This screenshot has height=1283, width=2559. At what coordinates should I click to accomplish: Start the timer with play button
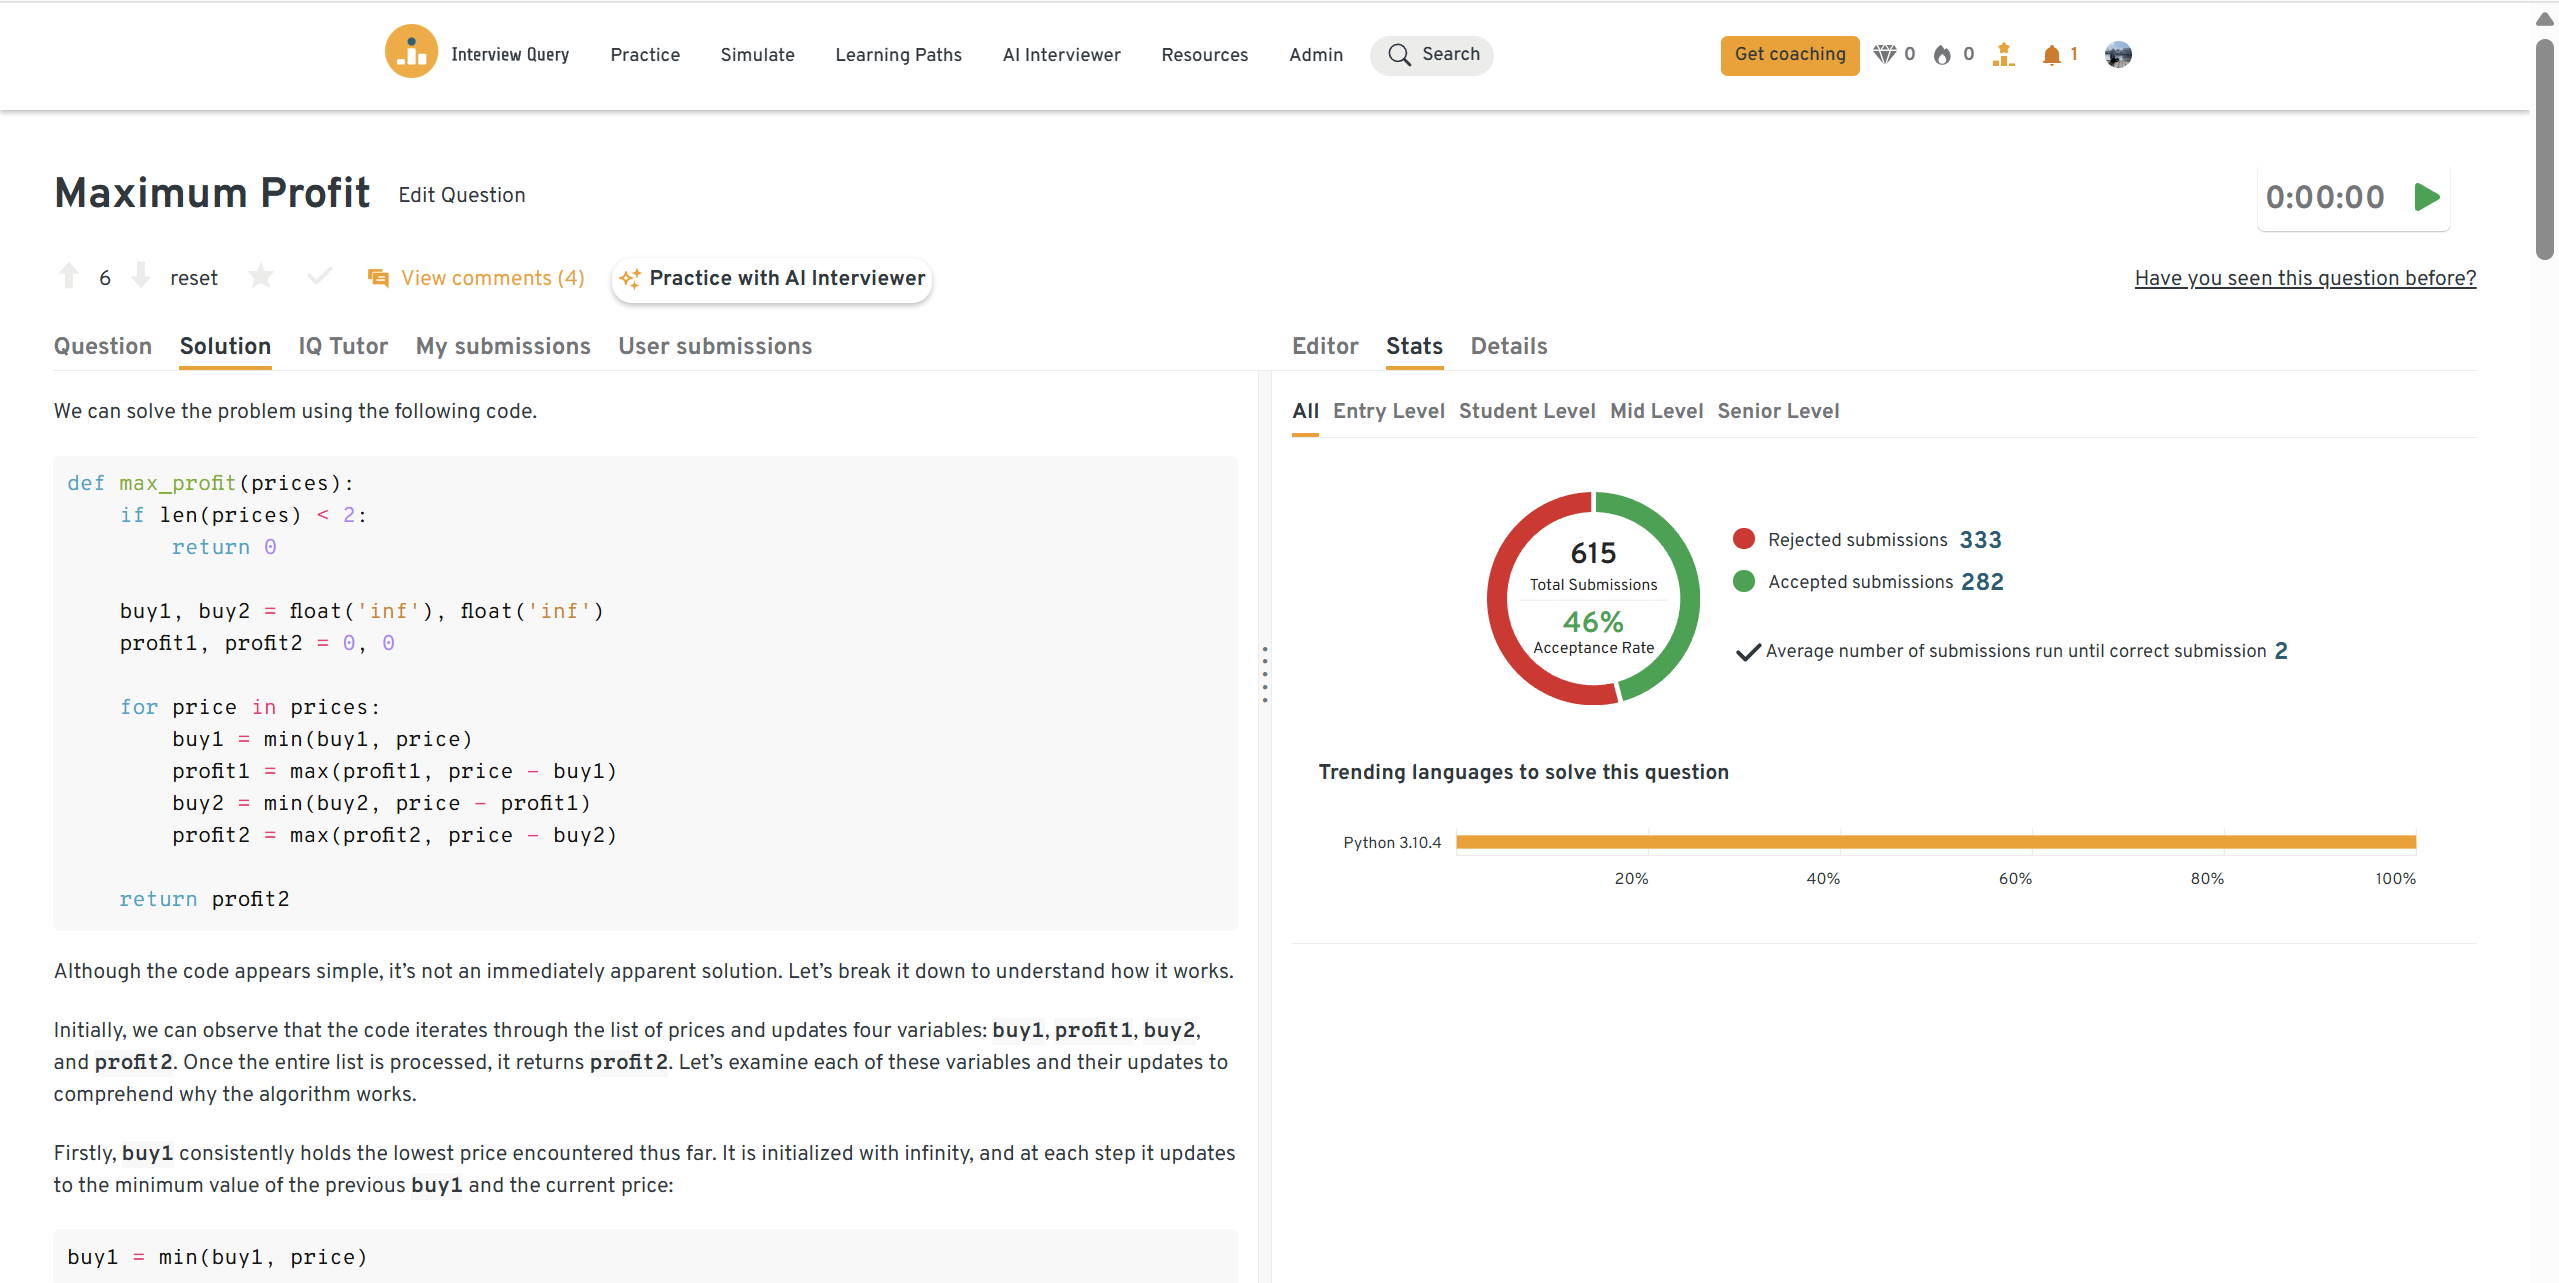pos(2426,197)
